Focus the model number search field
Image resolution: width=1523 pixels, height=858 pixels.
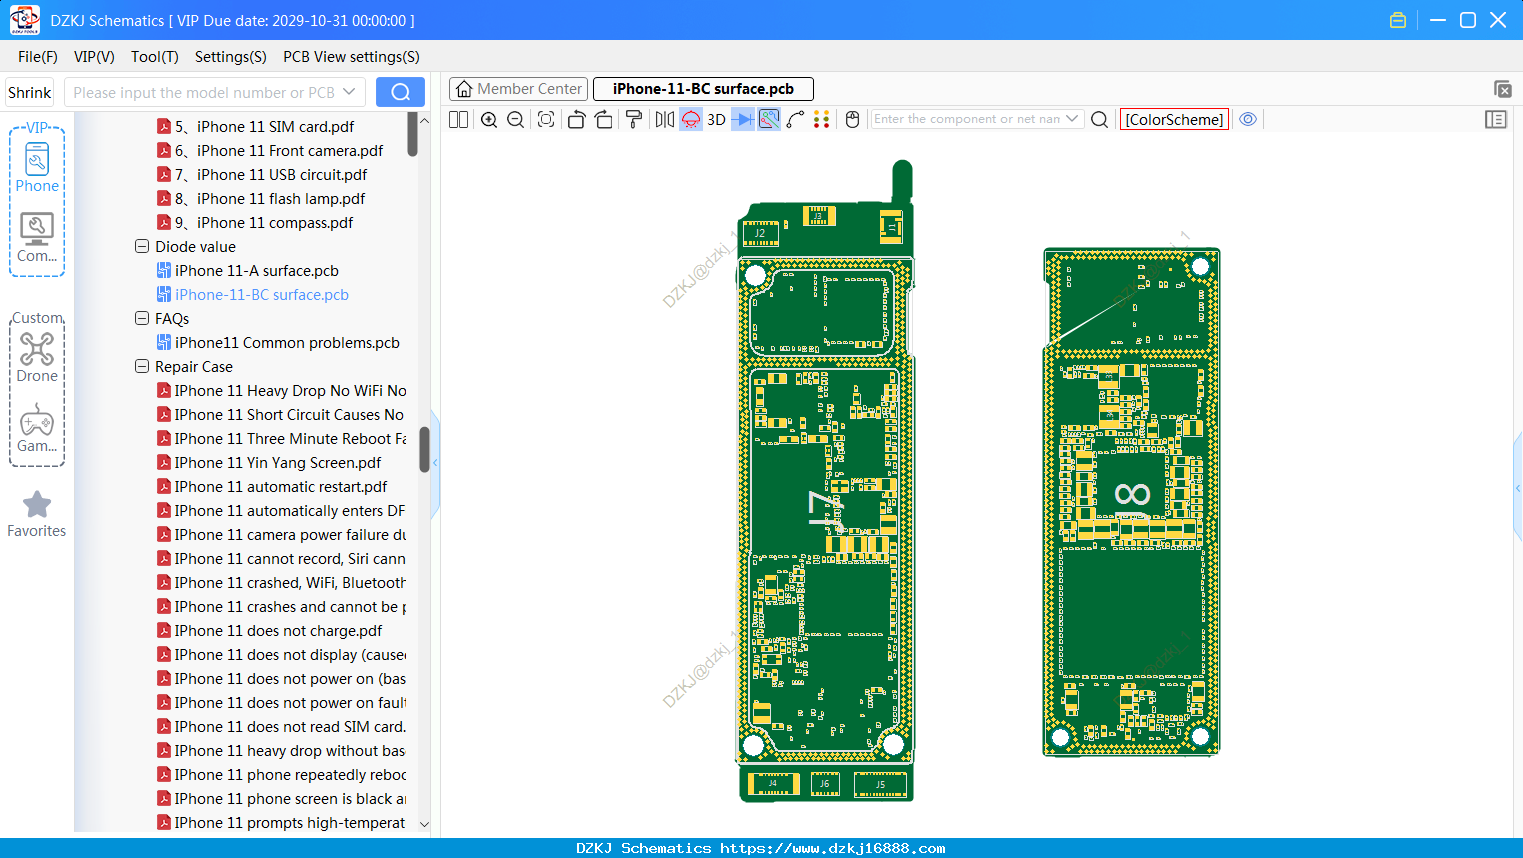coord(203,92)
